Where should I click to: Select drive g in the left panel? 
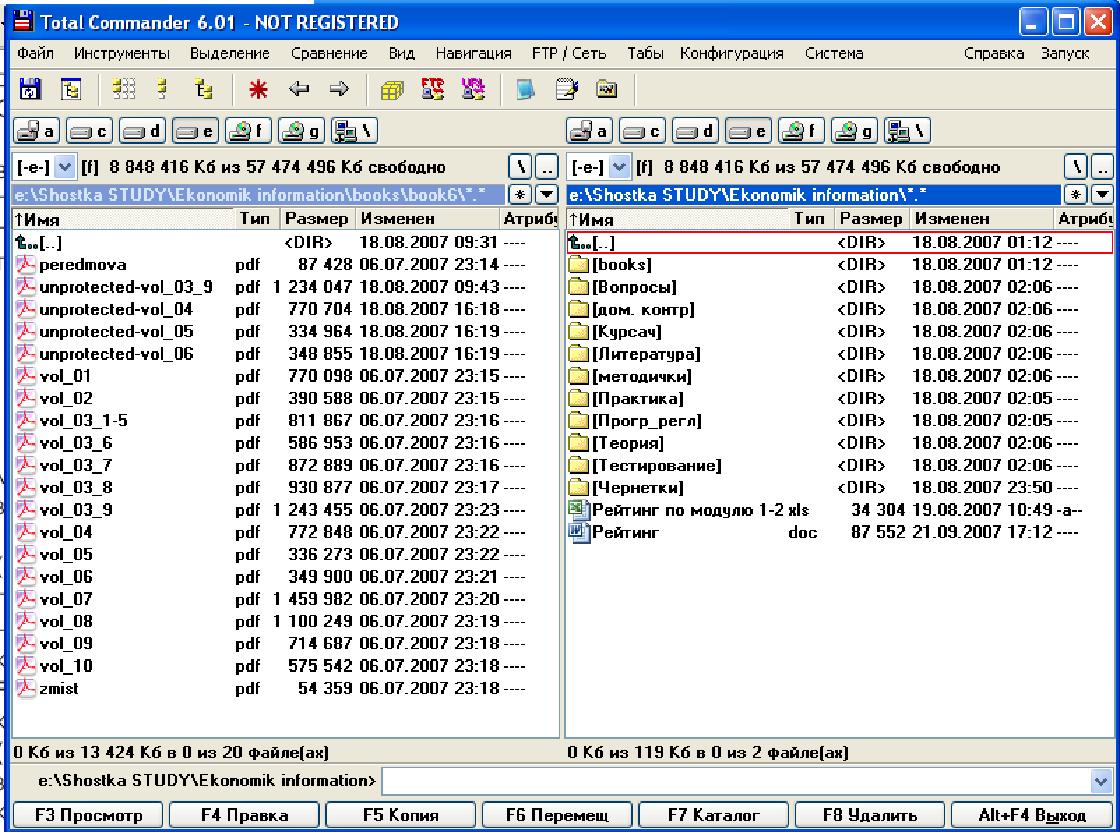click(x=300, y=131)
